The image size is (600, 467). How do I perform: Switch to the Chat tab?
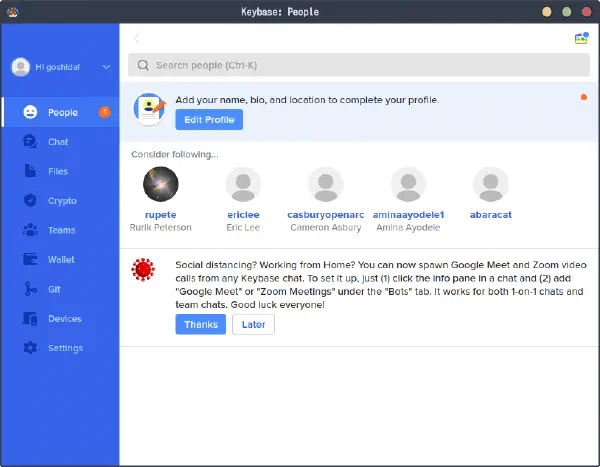coord(58,142)
